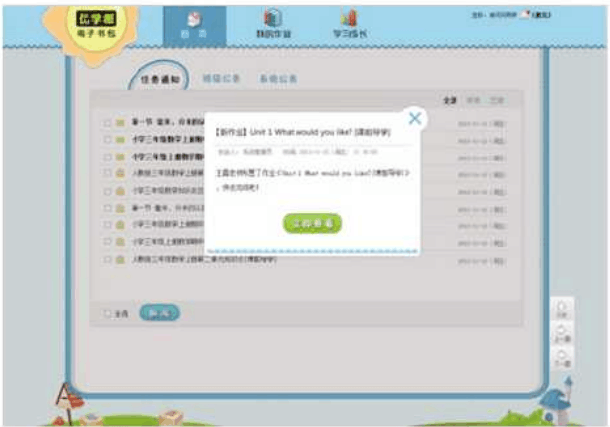
Task: Click the blue delete button beside 全选
Action: 159,313
